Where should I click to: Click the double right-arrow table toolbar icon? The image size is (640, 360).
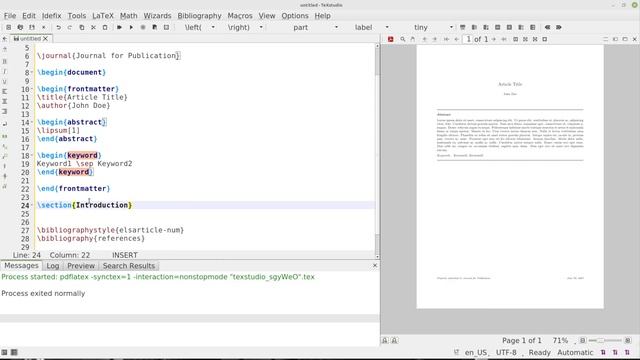click(559, 27)
